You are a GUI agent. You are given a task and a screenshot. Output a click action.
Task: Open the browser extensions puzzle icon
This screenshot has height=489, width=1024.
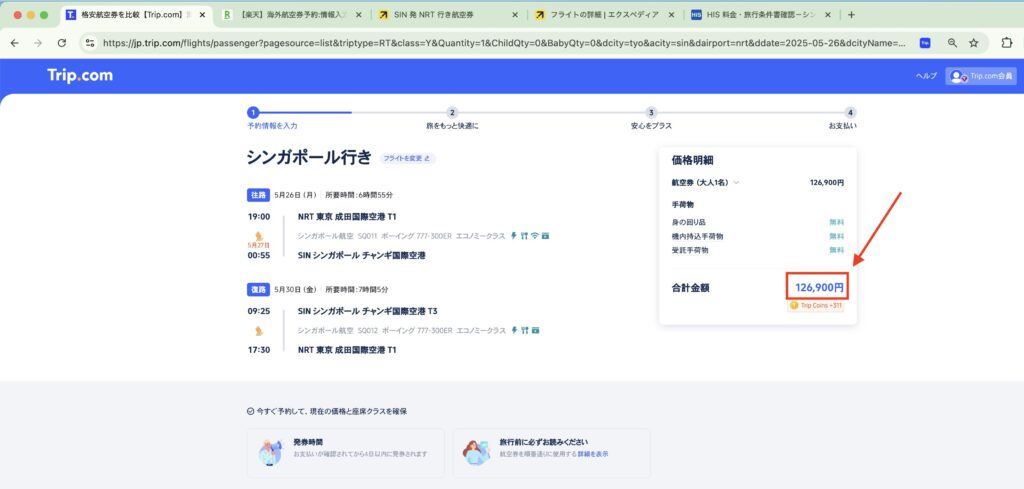1006,43
